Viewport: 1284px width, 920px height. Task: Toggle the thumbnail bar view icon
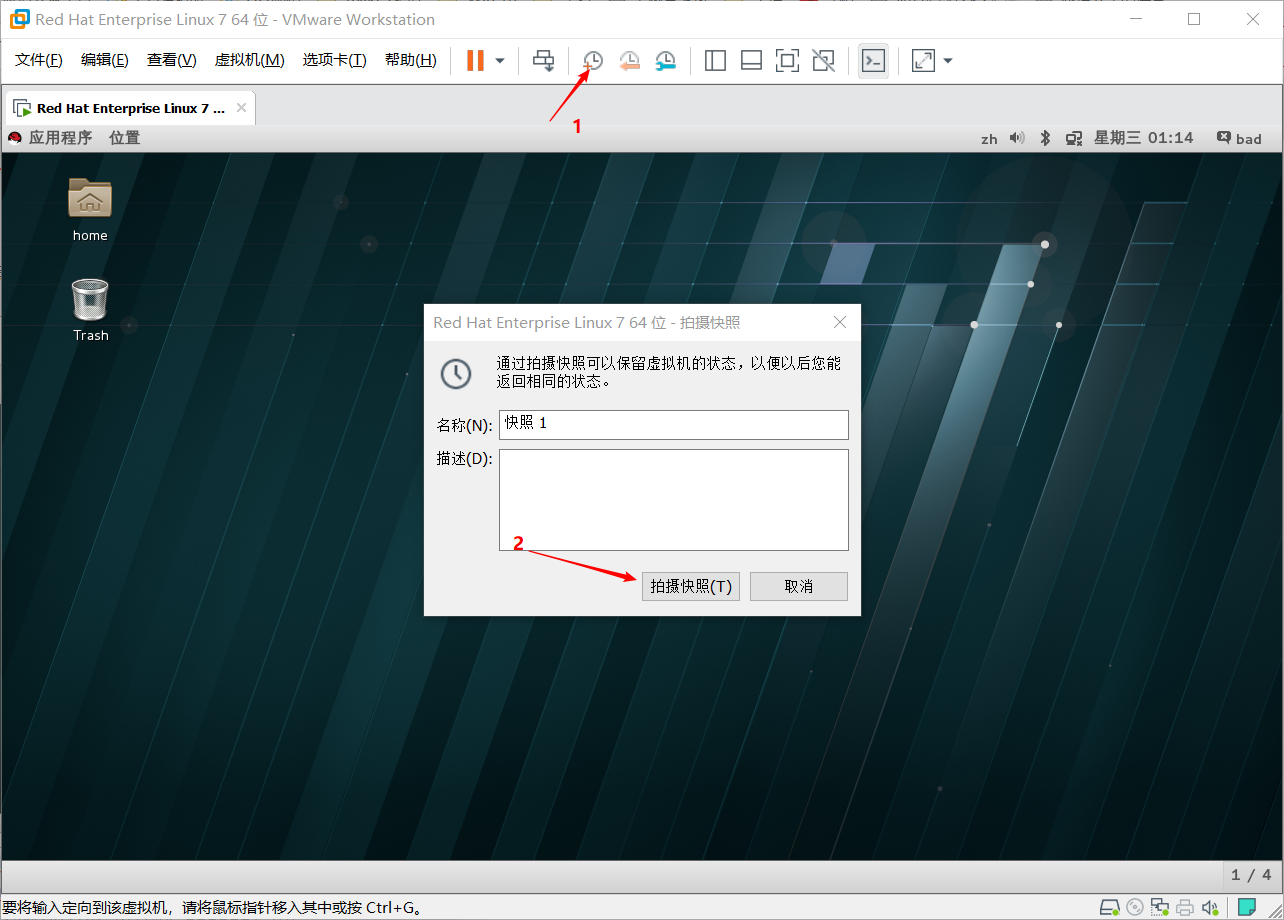tap(751, 61)
